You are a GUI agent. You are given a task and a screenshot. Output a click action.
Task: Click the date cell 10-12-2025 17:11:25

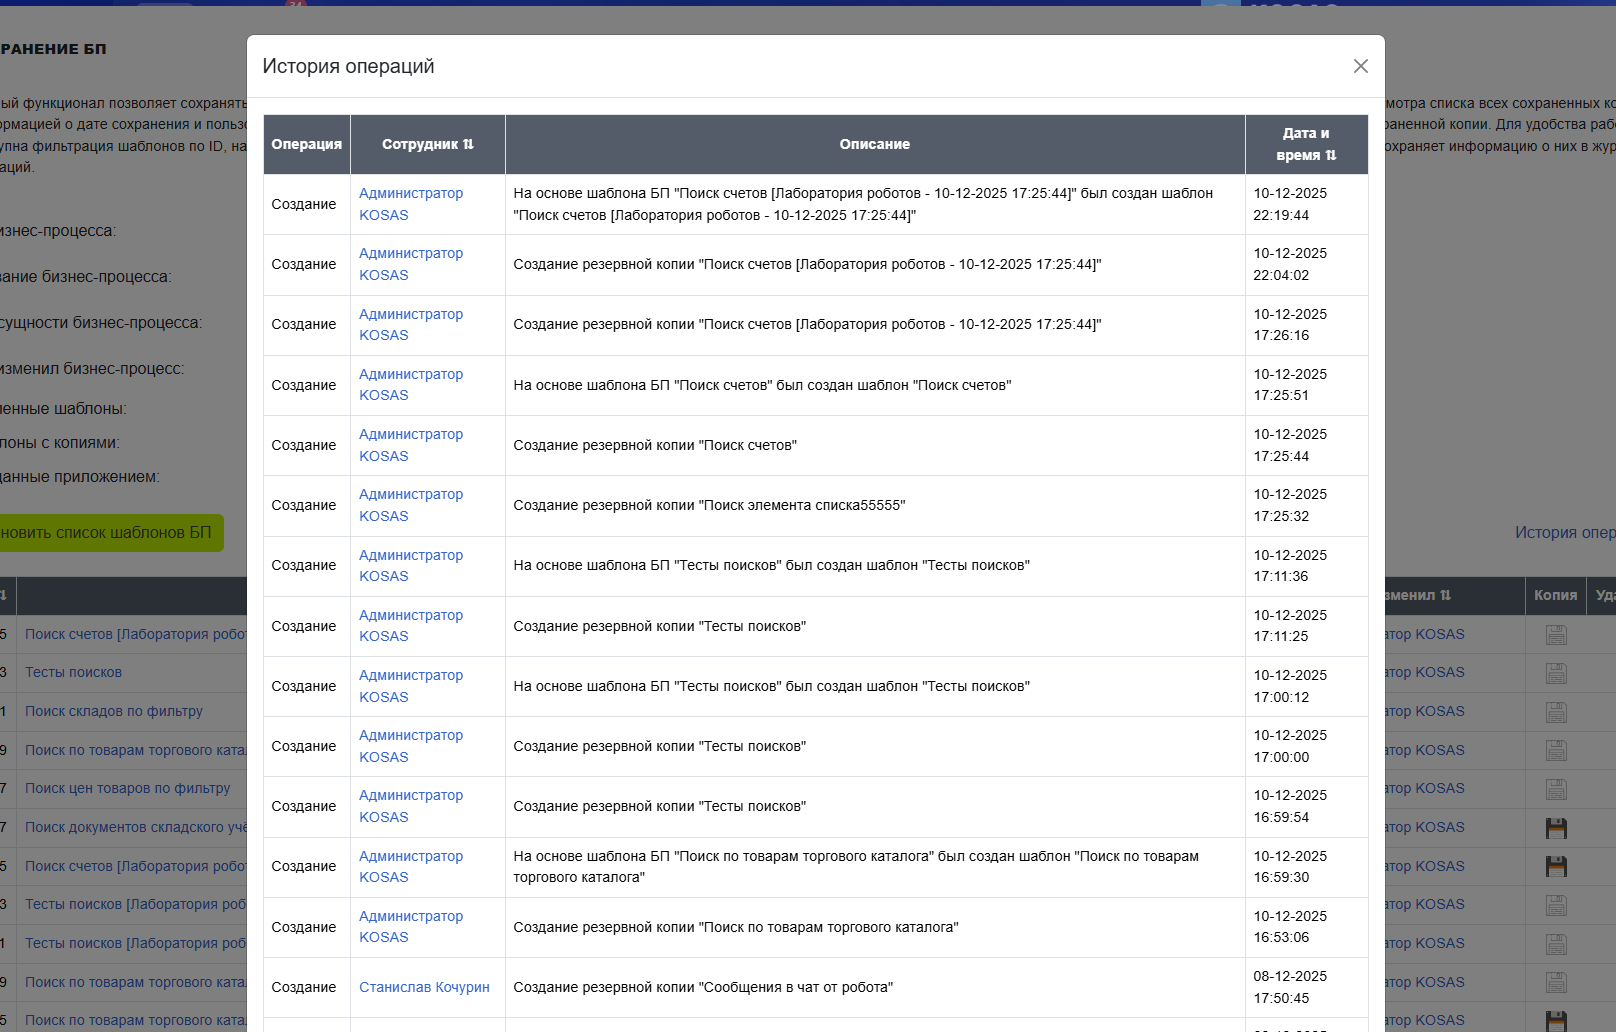pyautogui.click(x=1306, y=626)
